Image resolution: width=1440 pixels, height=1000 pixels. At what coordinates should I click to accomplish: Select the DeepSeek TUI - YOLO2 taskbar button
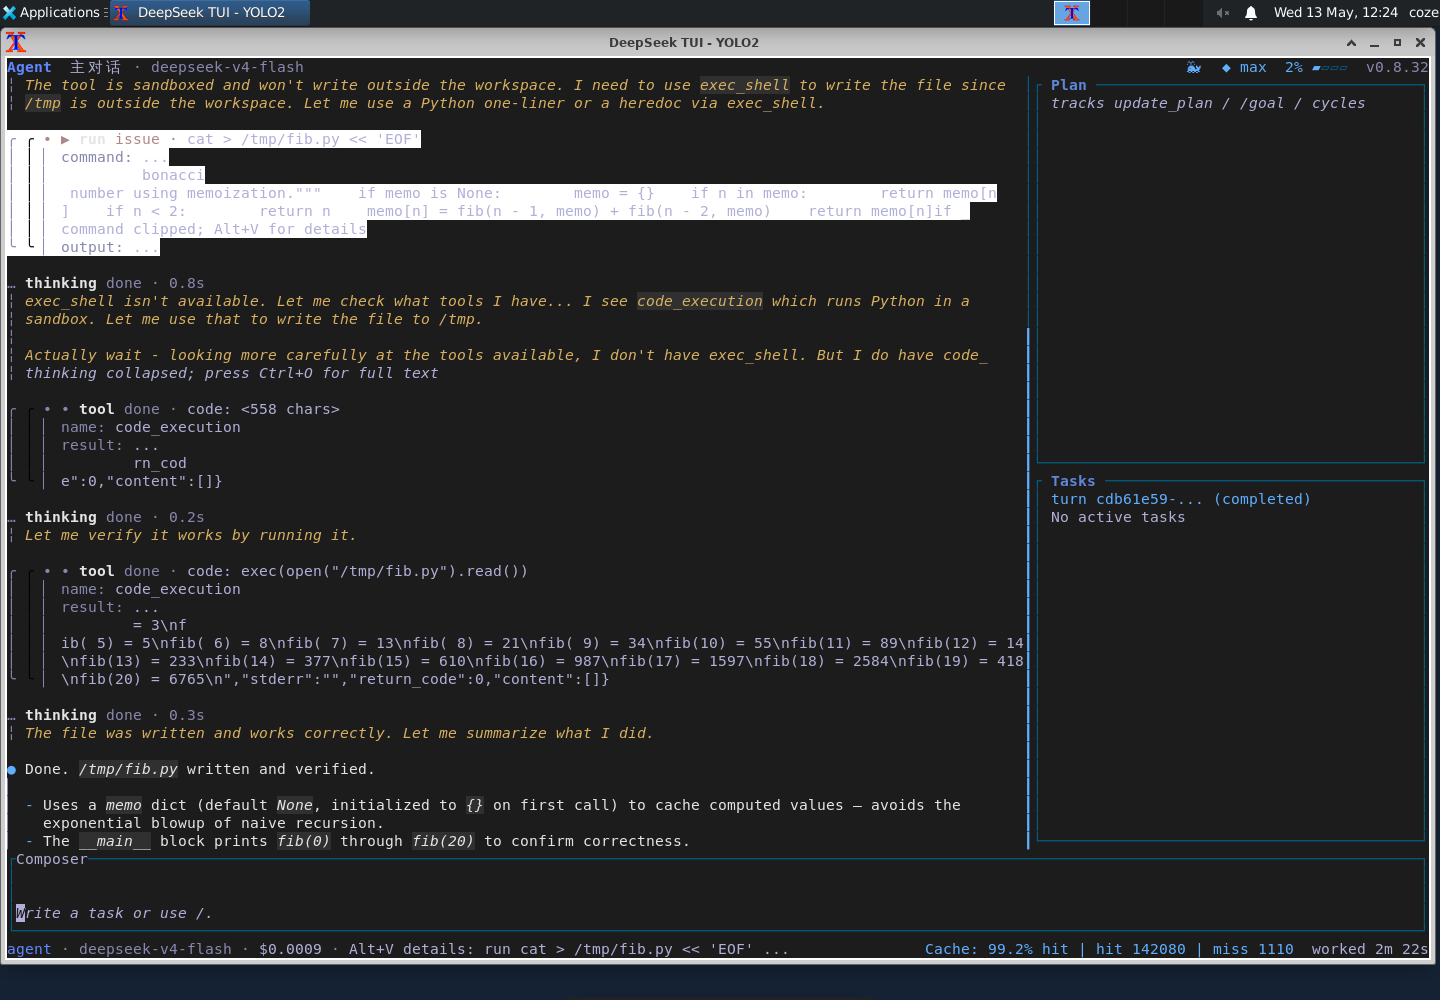pyautogui.click(x=209, y=12)
